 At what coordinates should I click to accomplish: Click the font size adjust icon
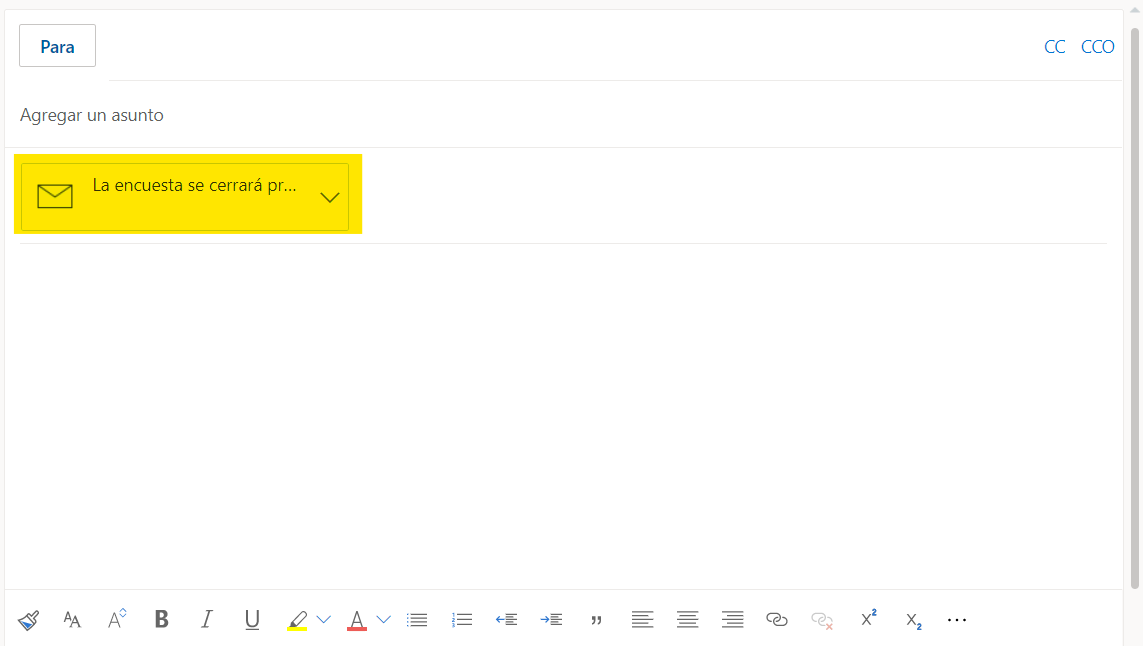tap(117, 619)
